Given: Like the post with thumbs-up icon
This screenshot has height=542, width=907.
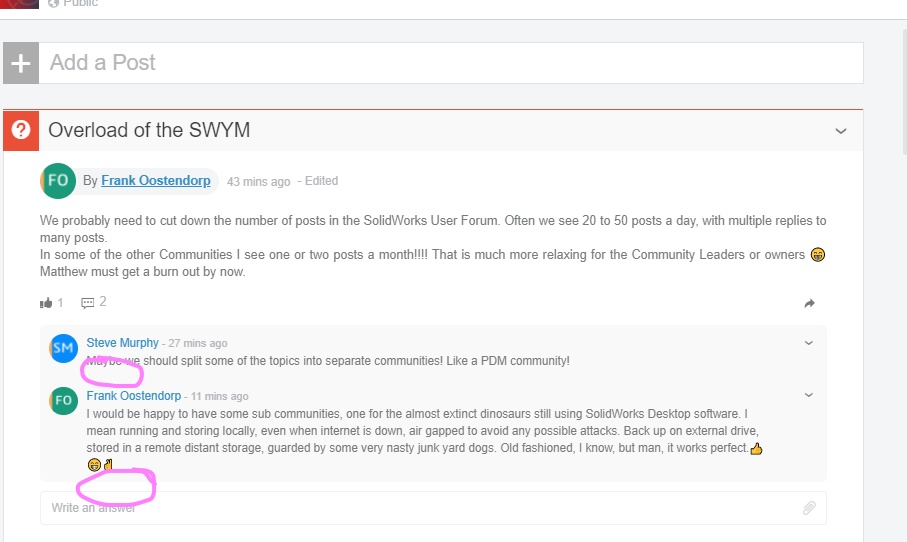Looking at the screenshot, I should click(46, 302).
